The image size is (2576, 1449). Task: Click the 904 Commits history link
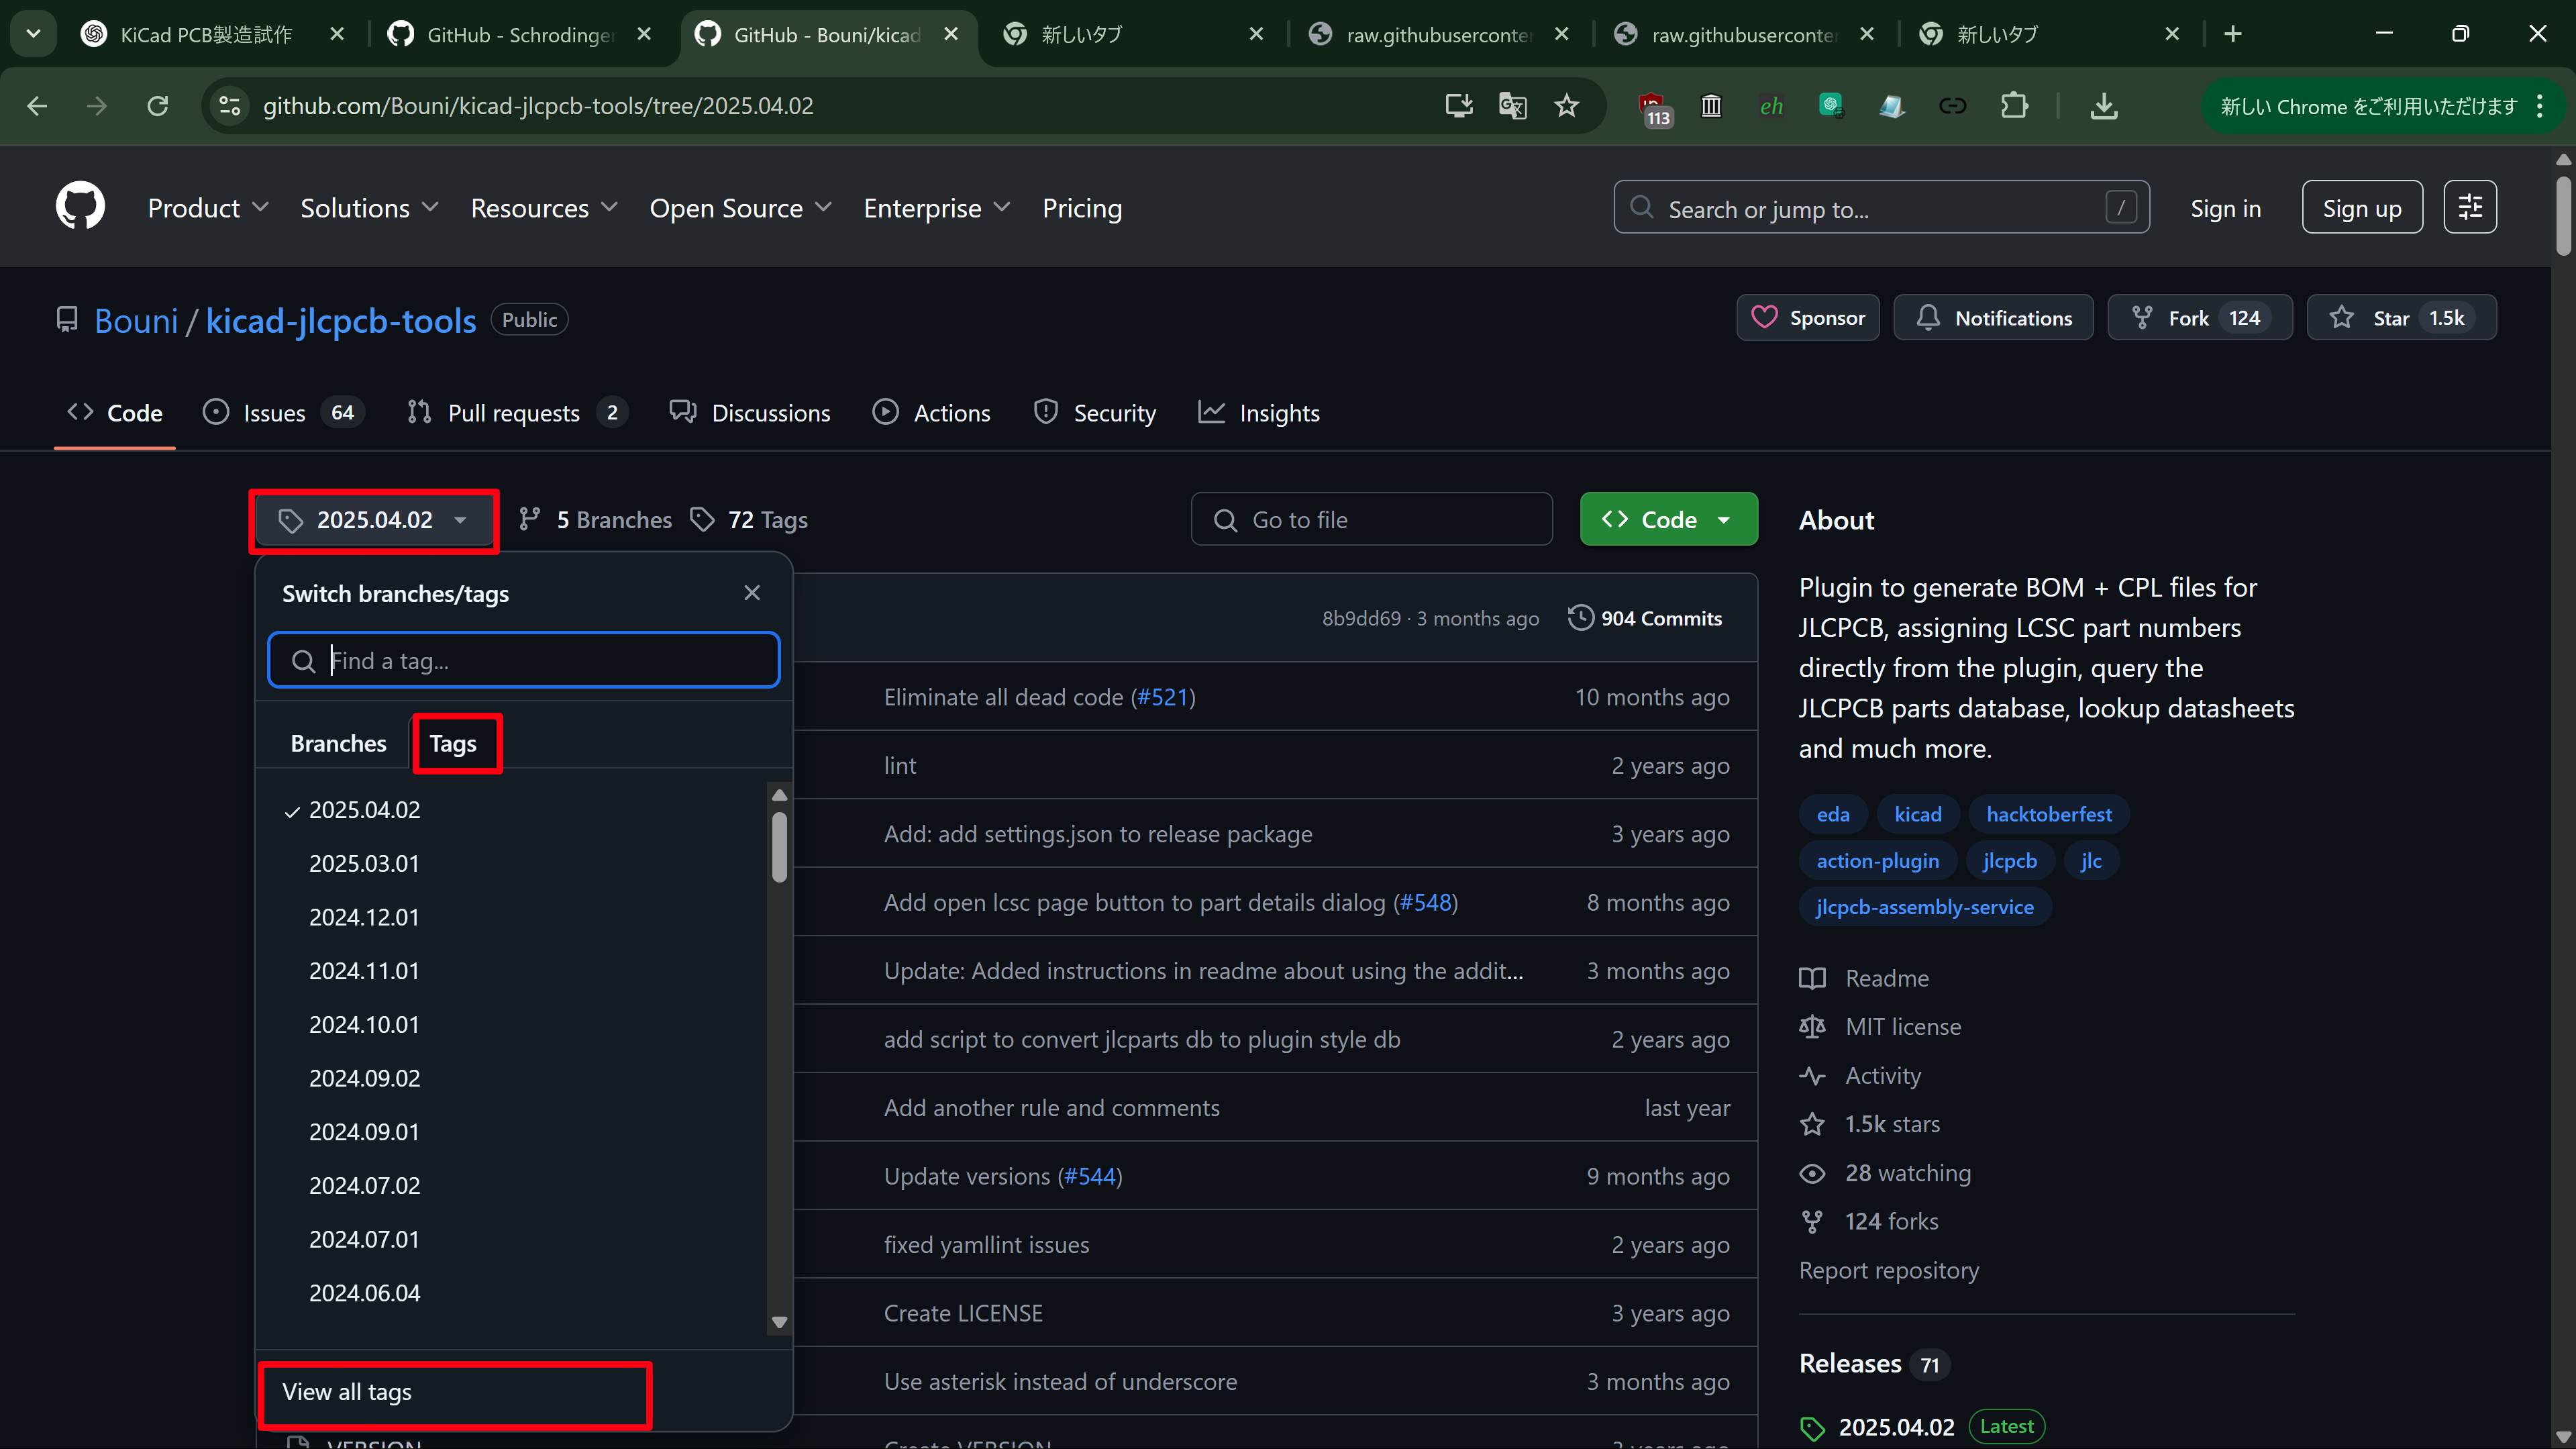click(x=1645, y=618)
